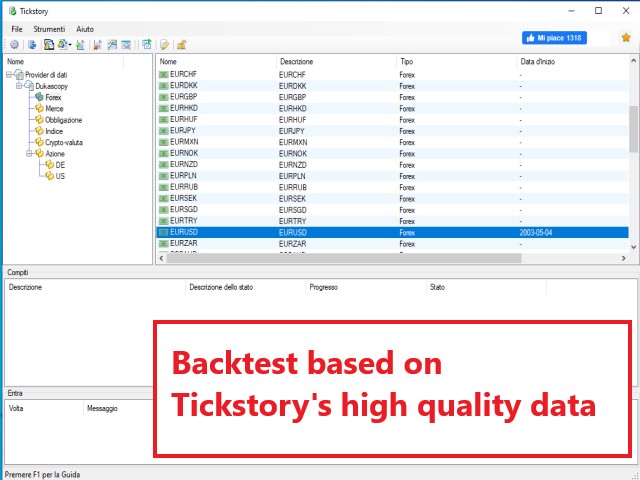Select Obbligazione in the provider tree
The height and width of the screenshot is (480, 640).
click(63, 120)
